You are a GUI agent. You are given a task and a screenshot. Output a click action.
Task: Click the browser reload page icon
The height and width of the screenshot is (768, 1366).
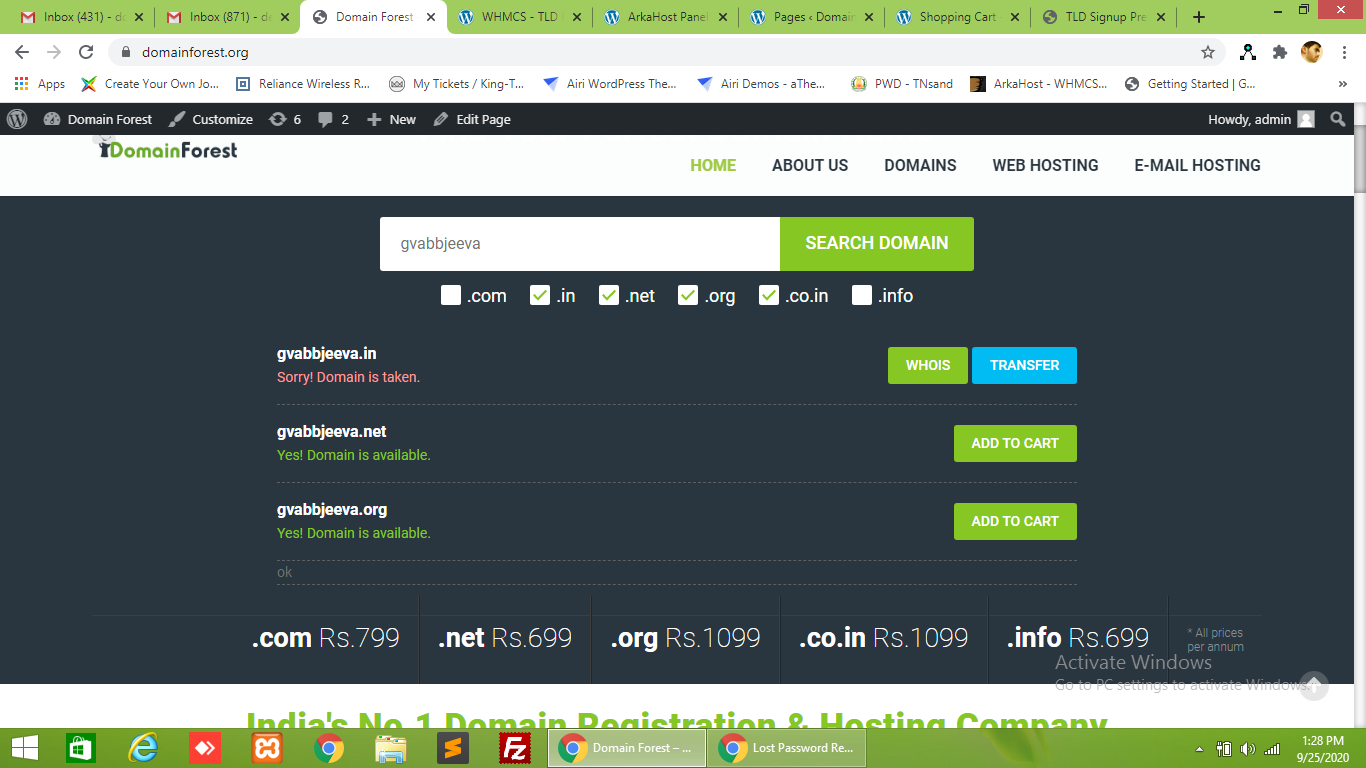(86, 52)
